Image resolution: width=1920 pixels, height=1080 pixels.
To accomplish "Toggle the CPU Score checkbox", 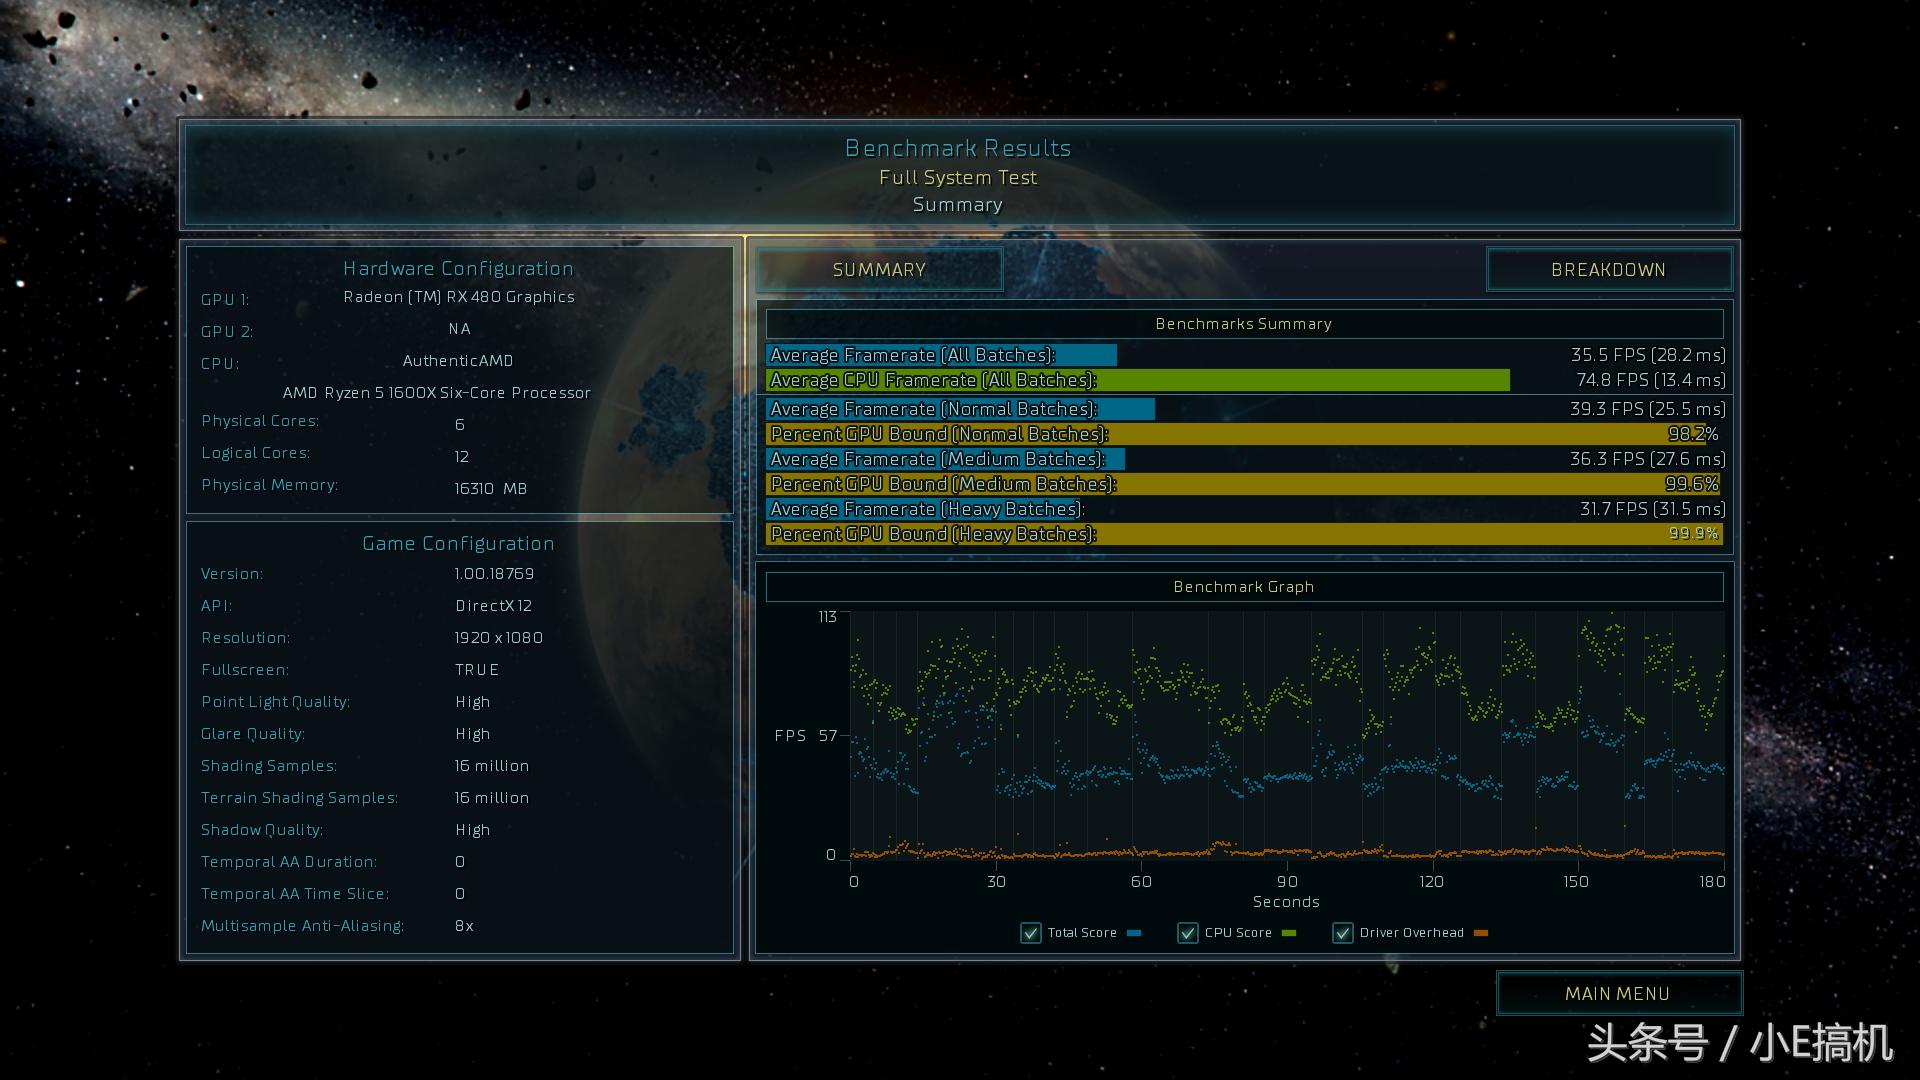I will tap(1187, 933).
